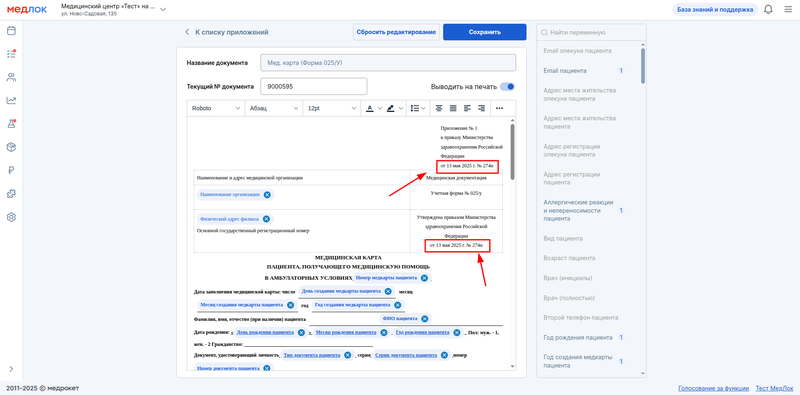Open the patients icon in sidebar

tap(11, 78)
